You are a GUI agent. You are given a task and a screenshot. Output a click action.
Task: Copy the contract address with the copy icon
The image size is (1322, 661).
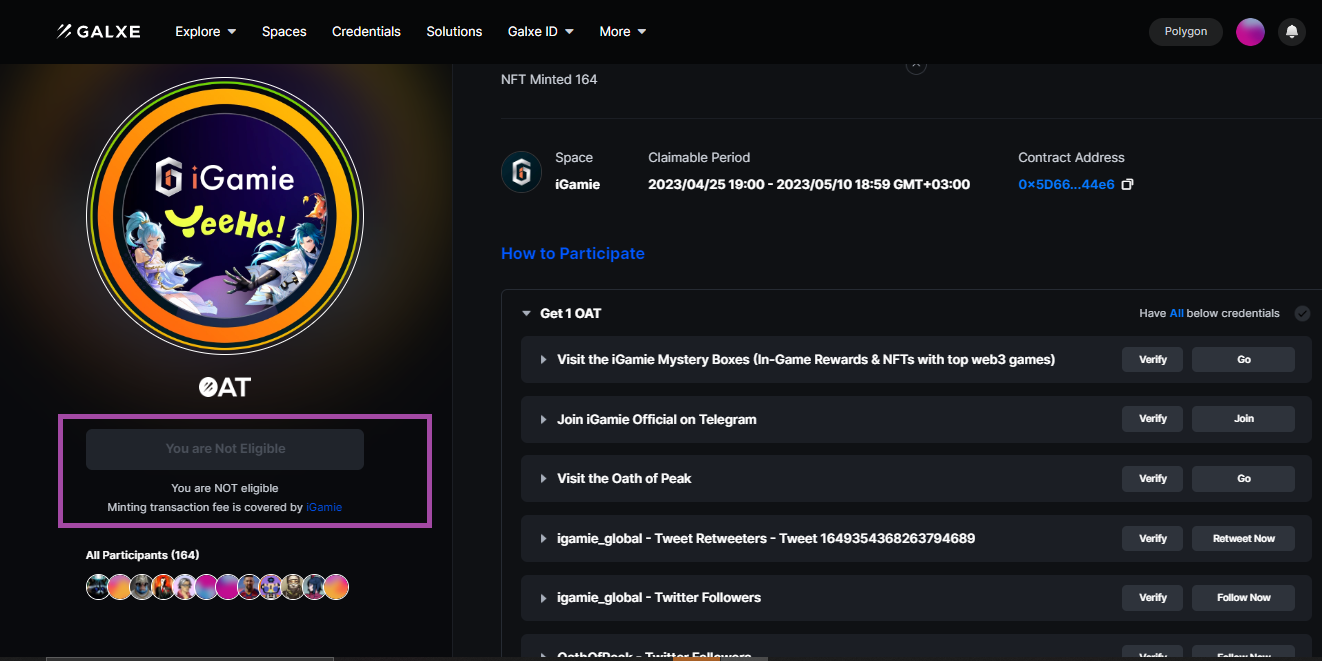1128,185
